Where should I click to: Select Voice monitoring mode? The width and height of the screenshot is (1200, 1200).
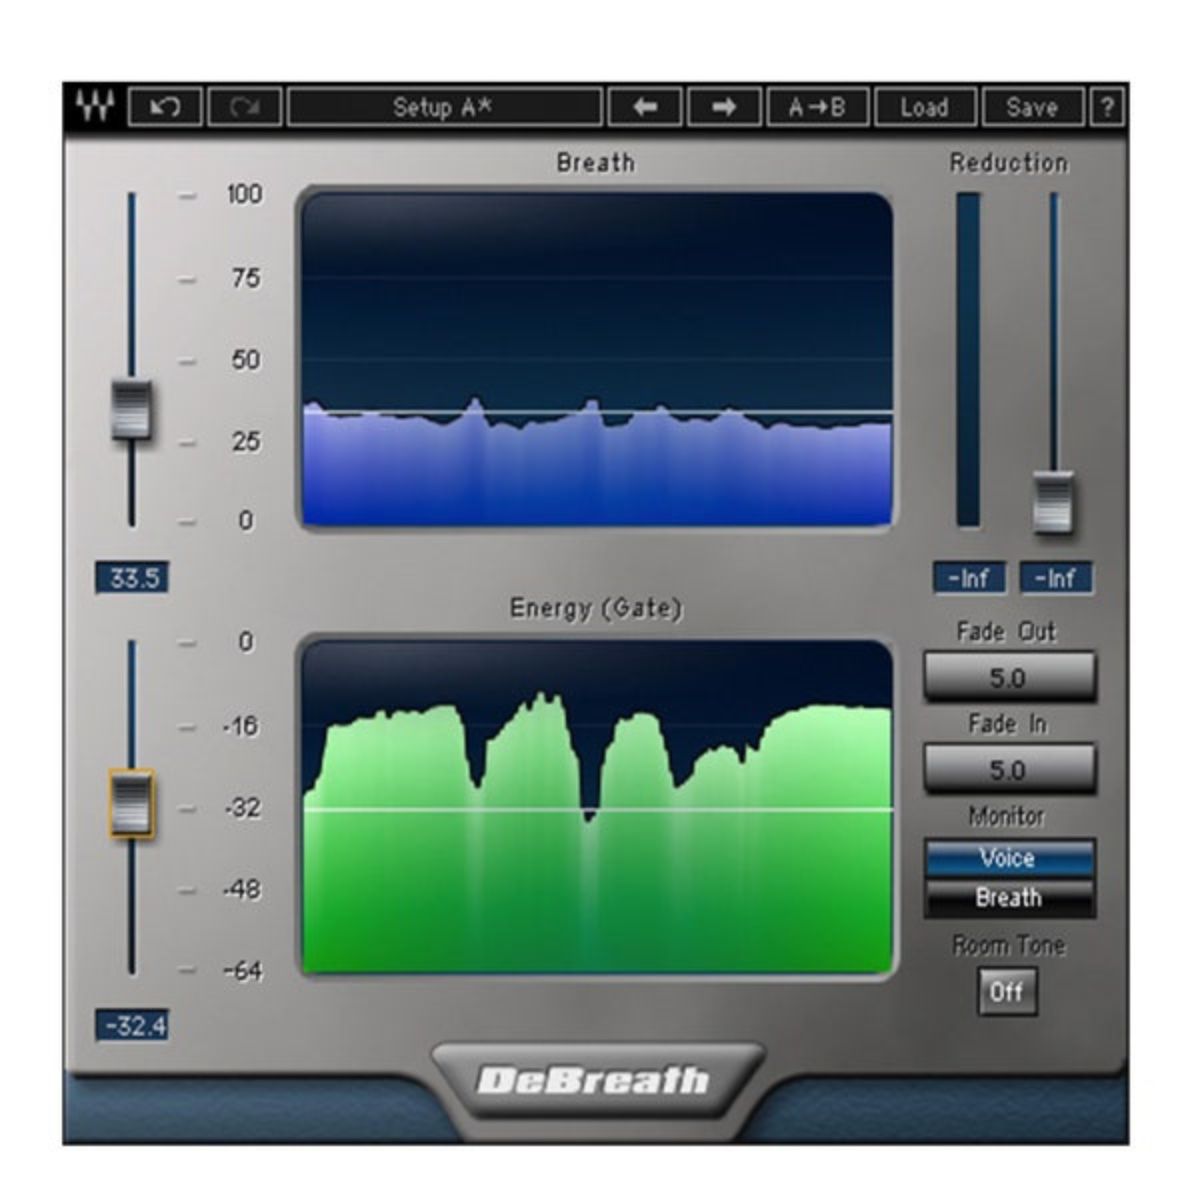coord(1007,858)
